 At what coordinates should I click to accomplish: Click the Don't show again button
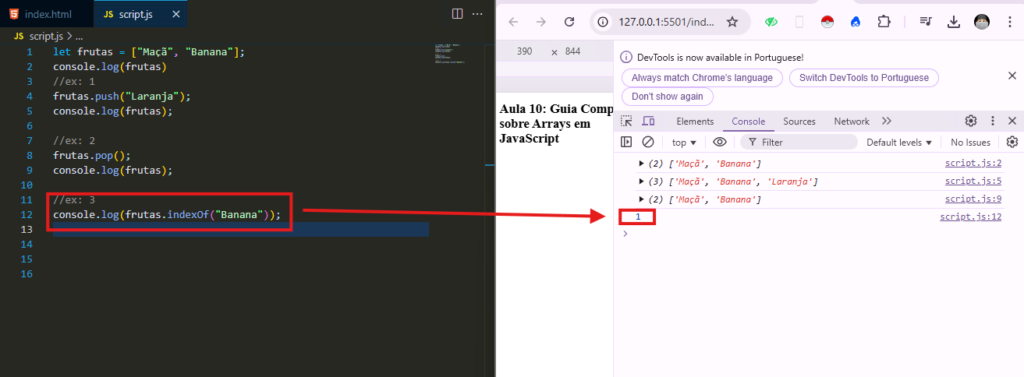point(667,96)
